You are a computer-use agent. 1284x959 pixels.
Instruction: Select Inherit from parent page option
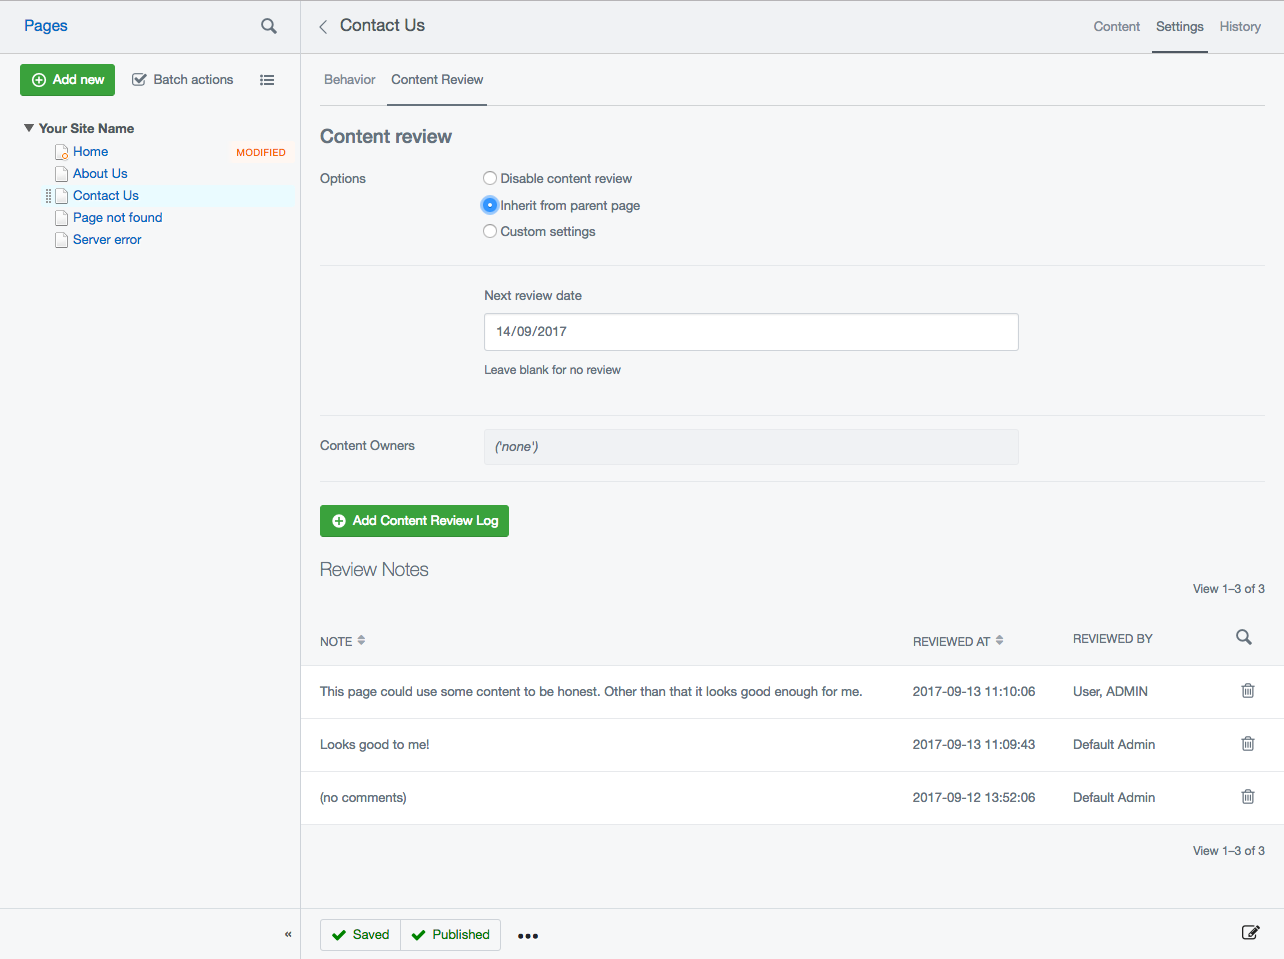490,204
